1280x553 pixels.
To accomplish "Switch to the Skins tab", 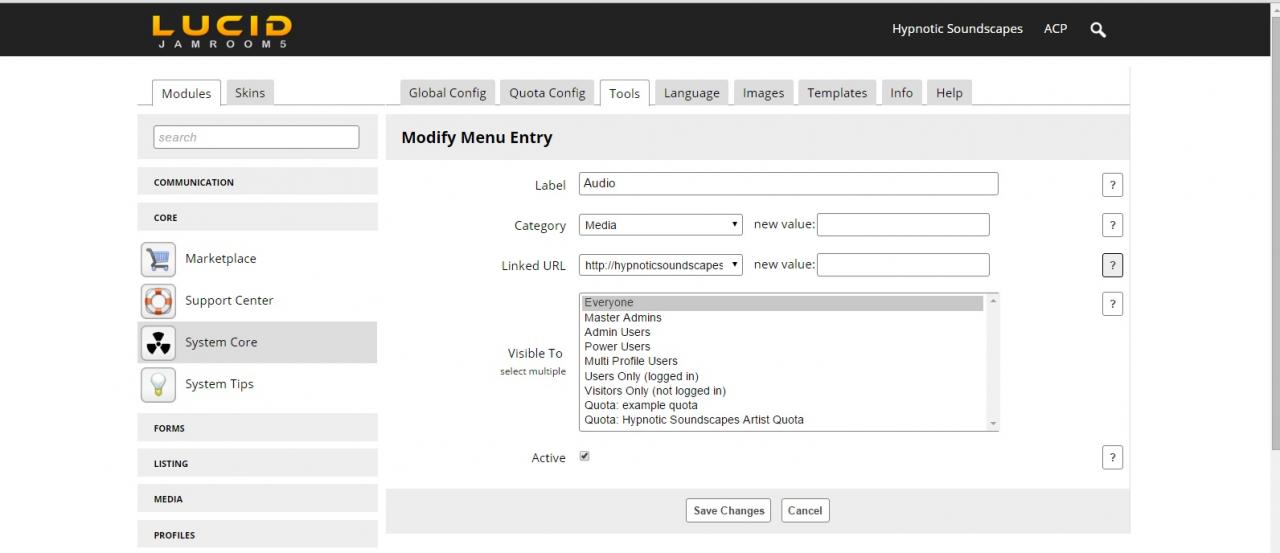I will coord(250,93).
